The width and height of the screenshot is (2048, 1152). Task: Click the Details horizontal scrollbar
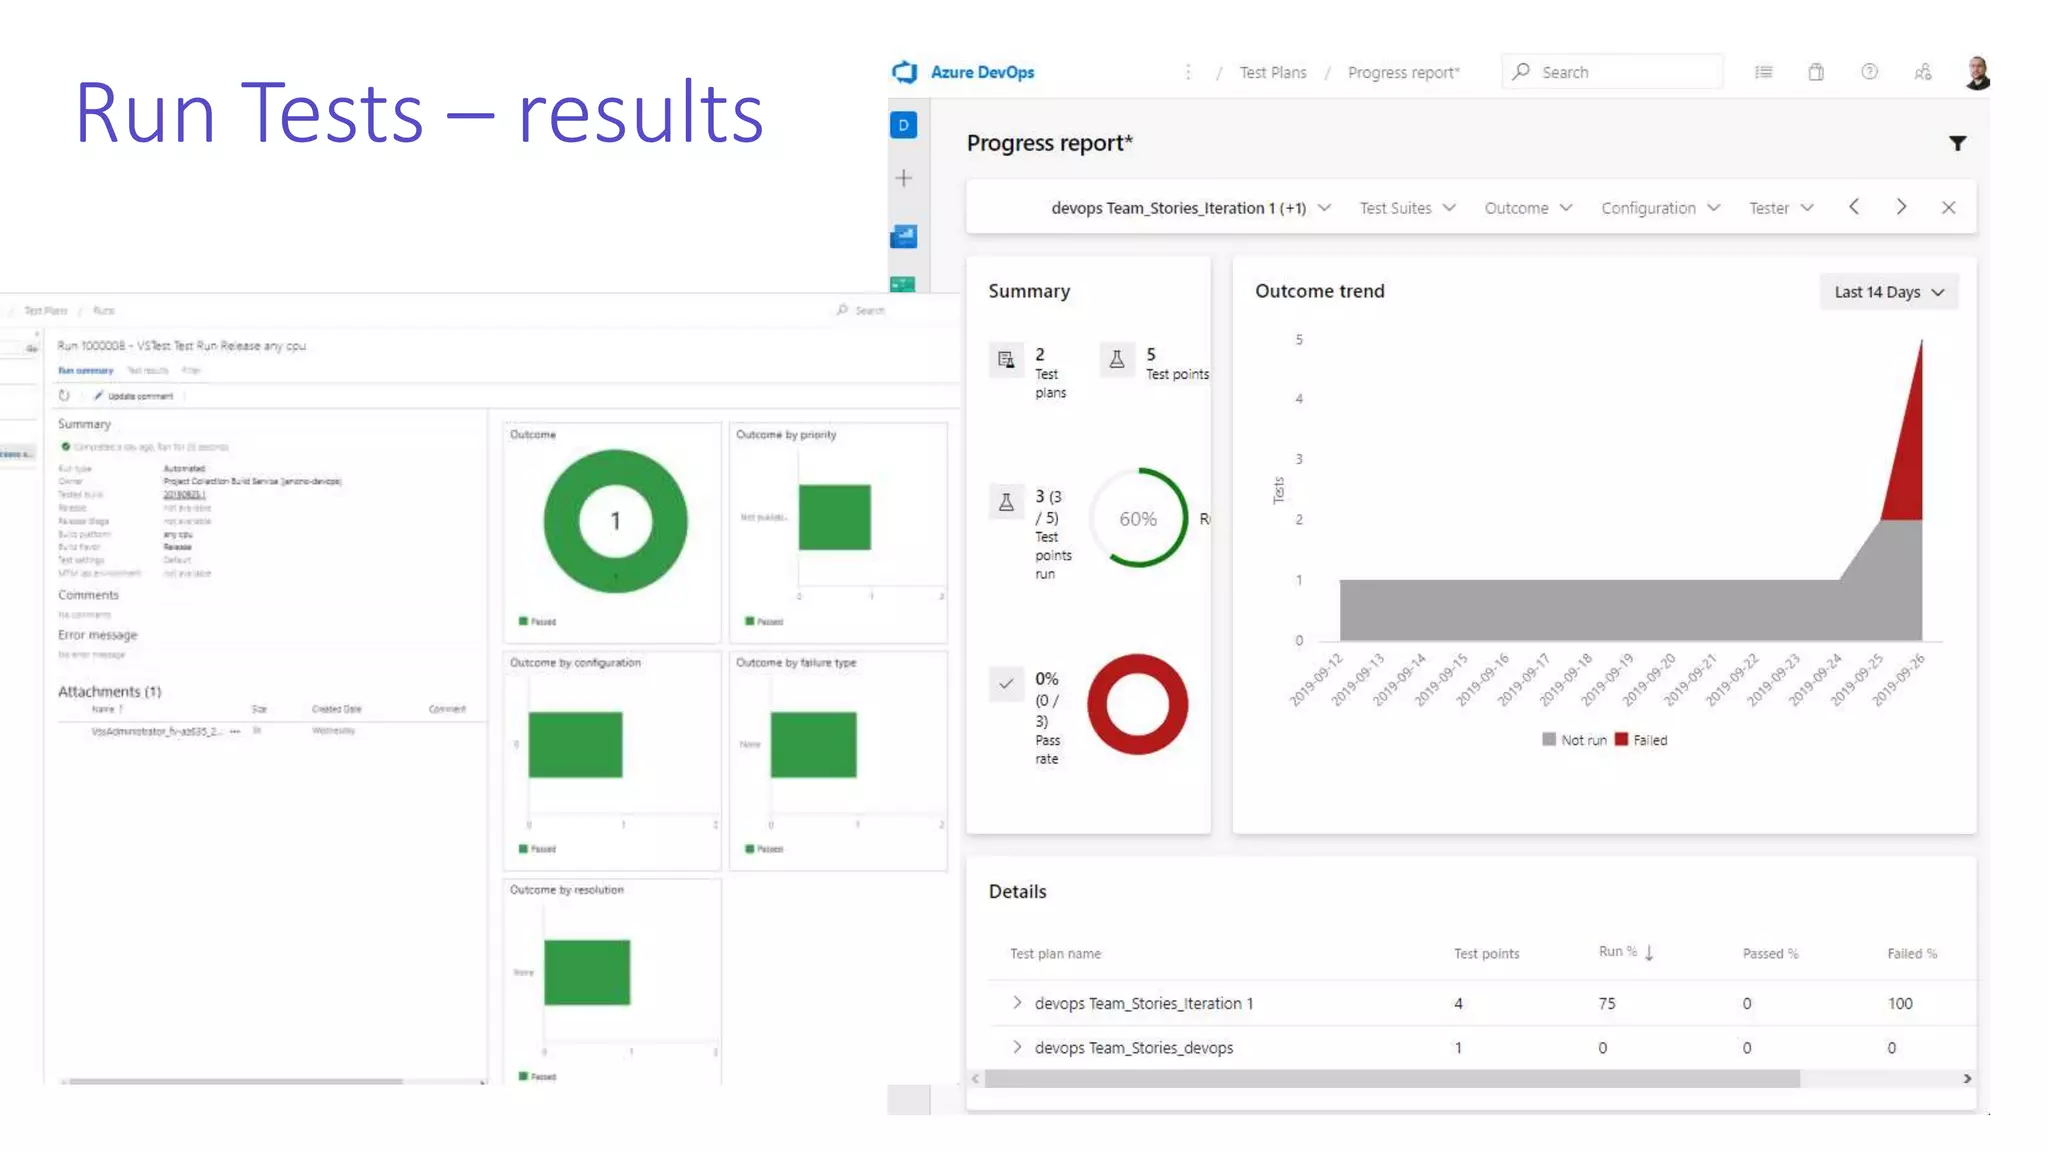click(1390, 1079)
